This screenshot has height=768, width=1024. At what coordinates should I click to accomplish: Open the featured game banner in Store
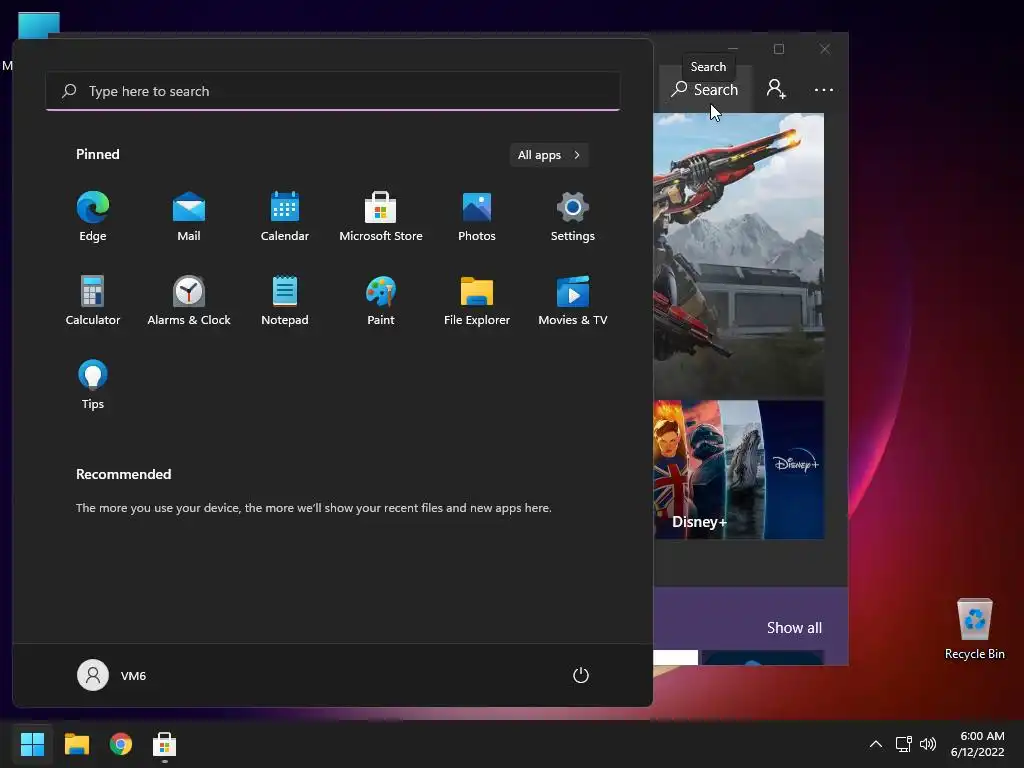(739, 255)
